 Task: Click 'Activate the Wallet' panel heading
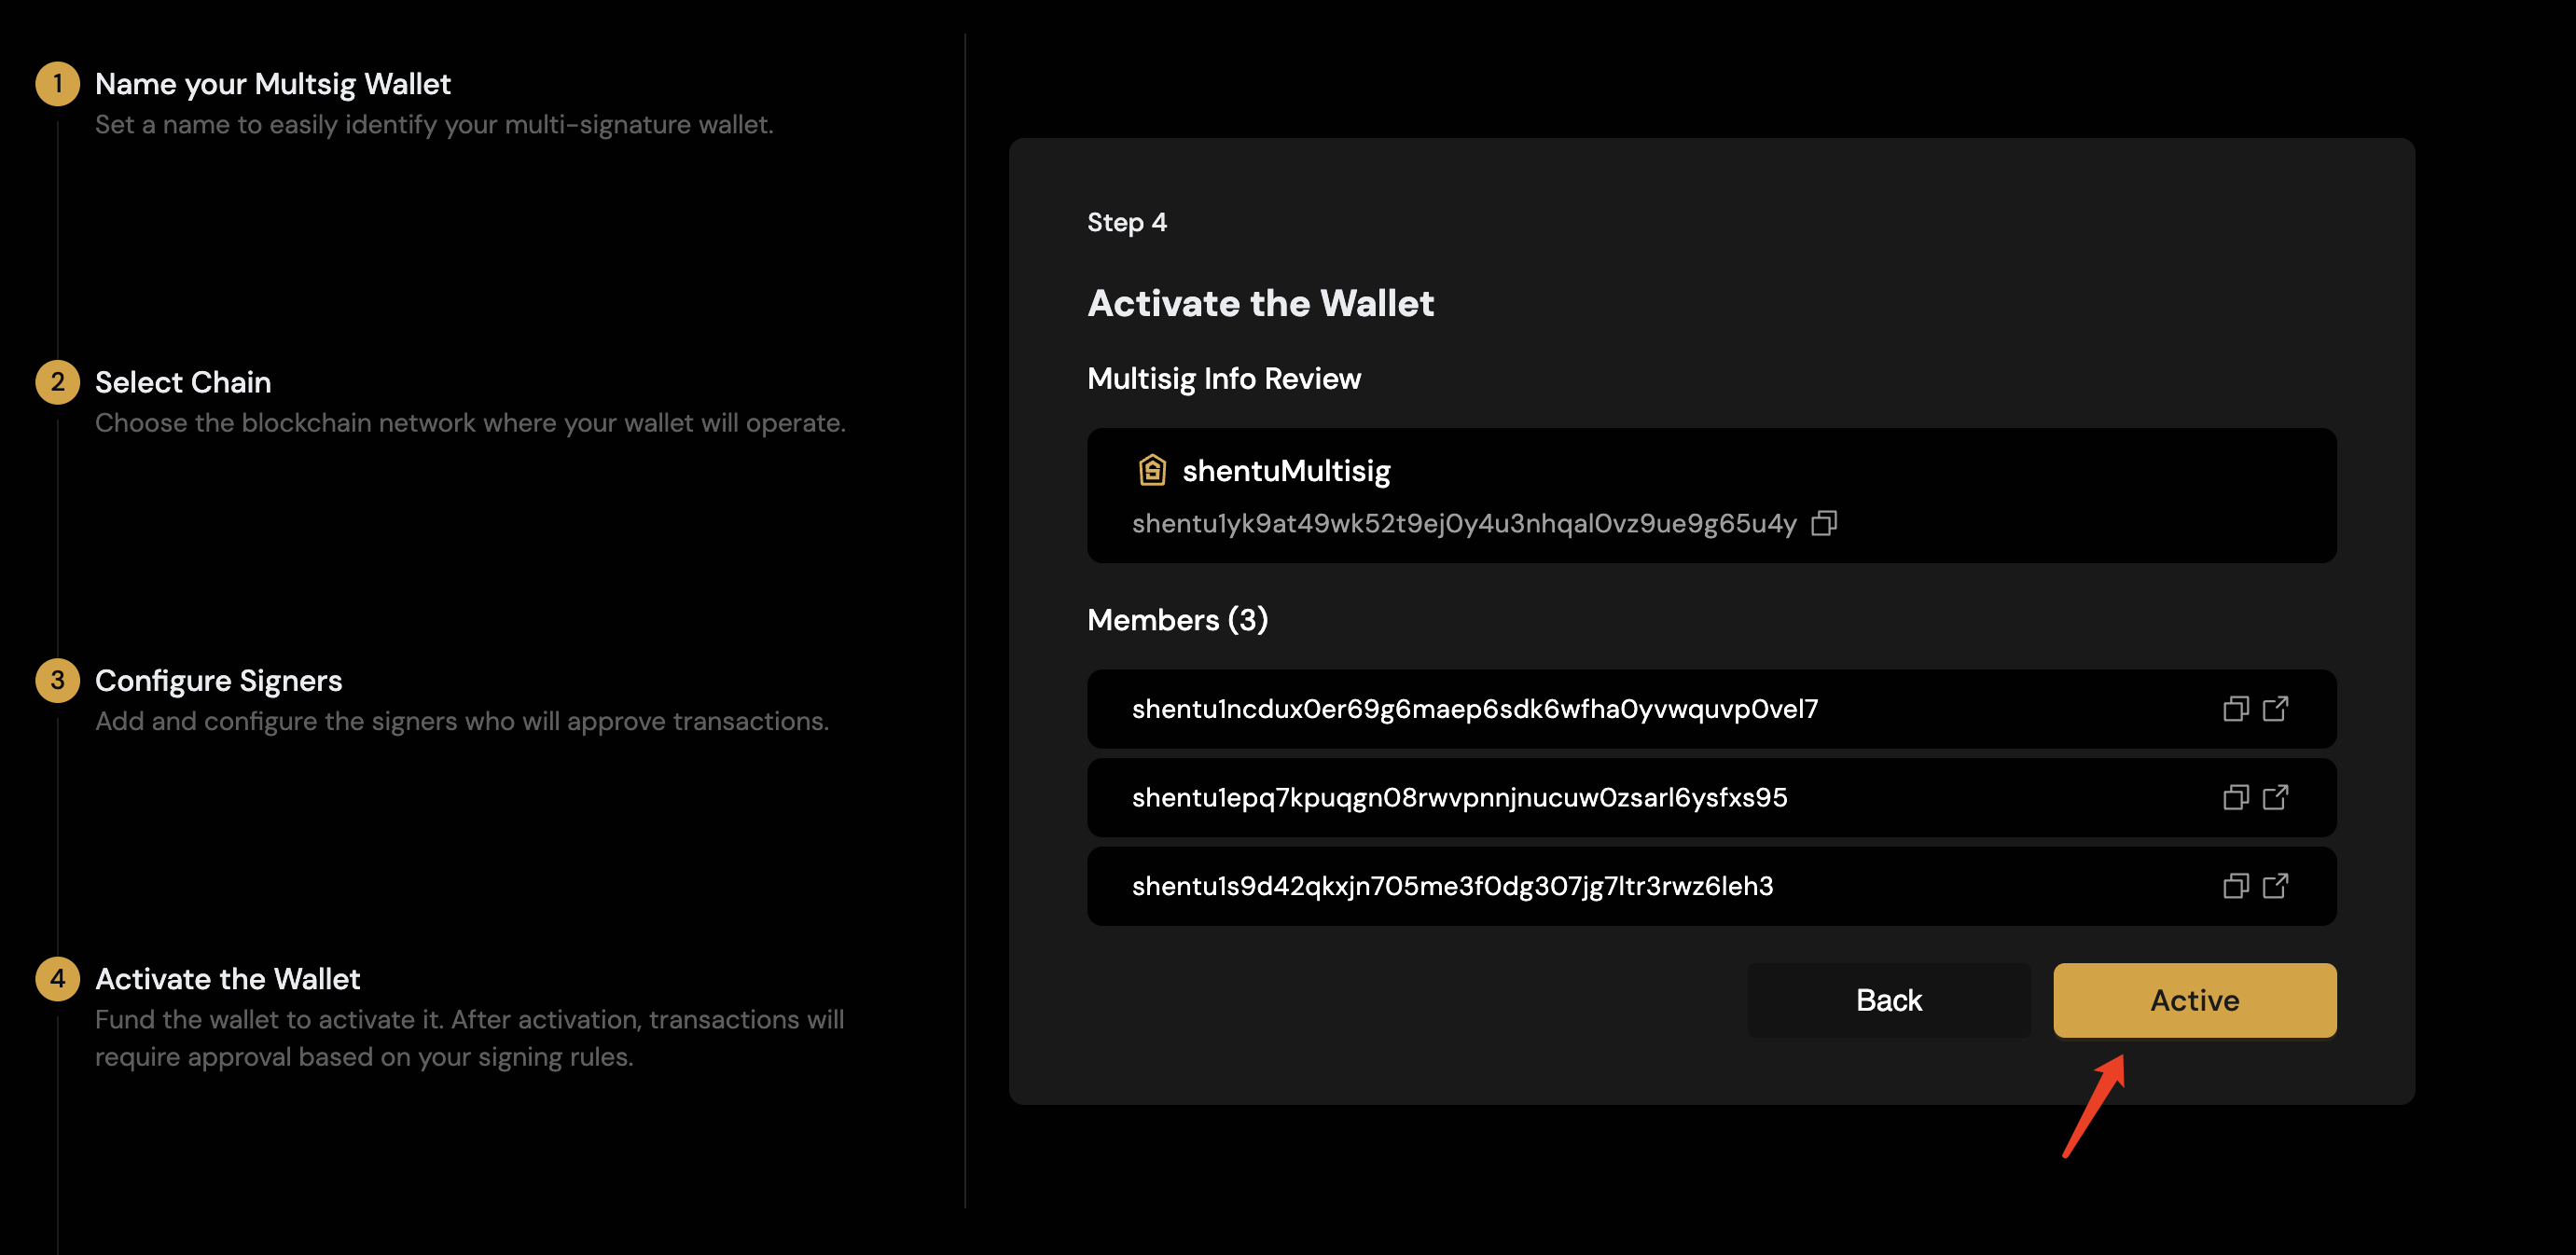[1261, 303]
